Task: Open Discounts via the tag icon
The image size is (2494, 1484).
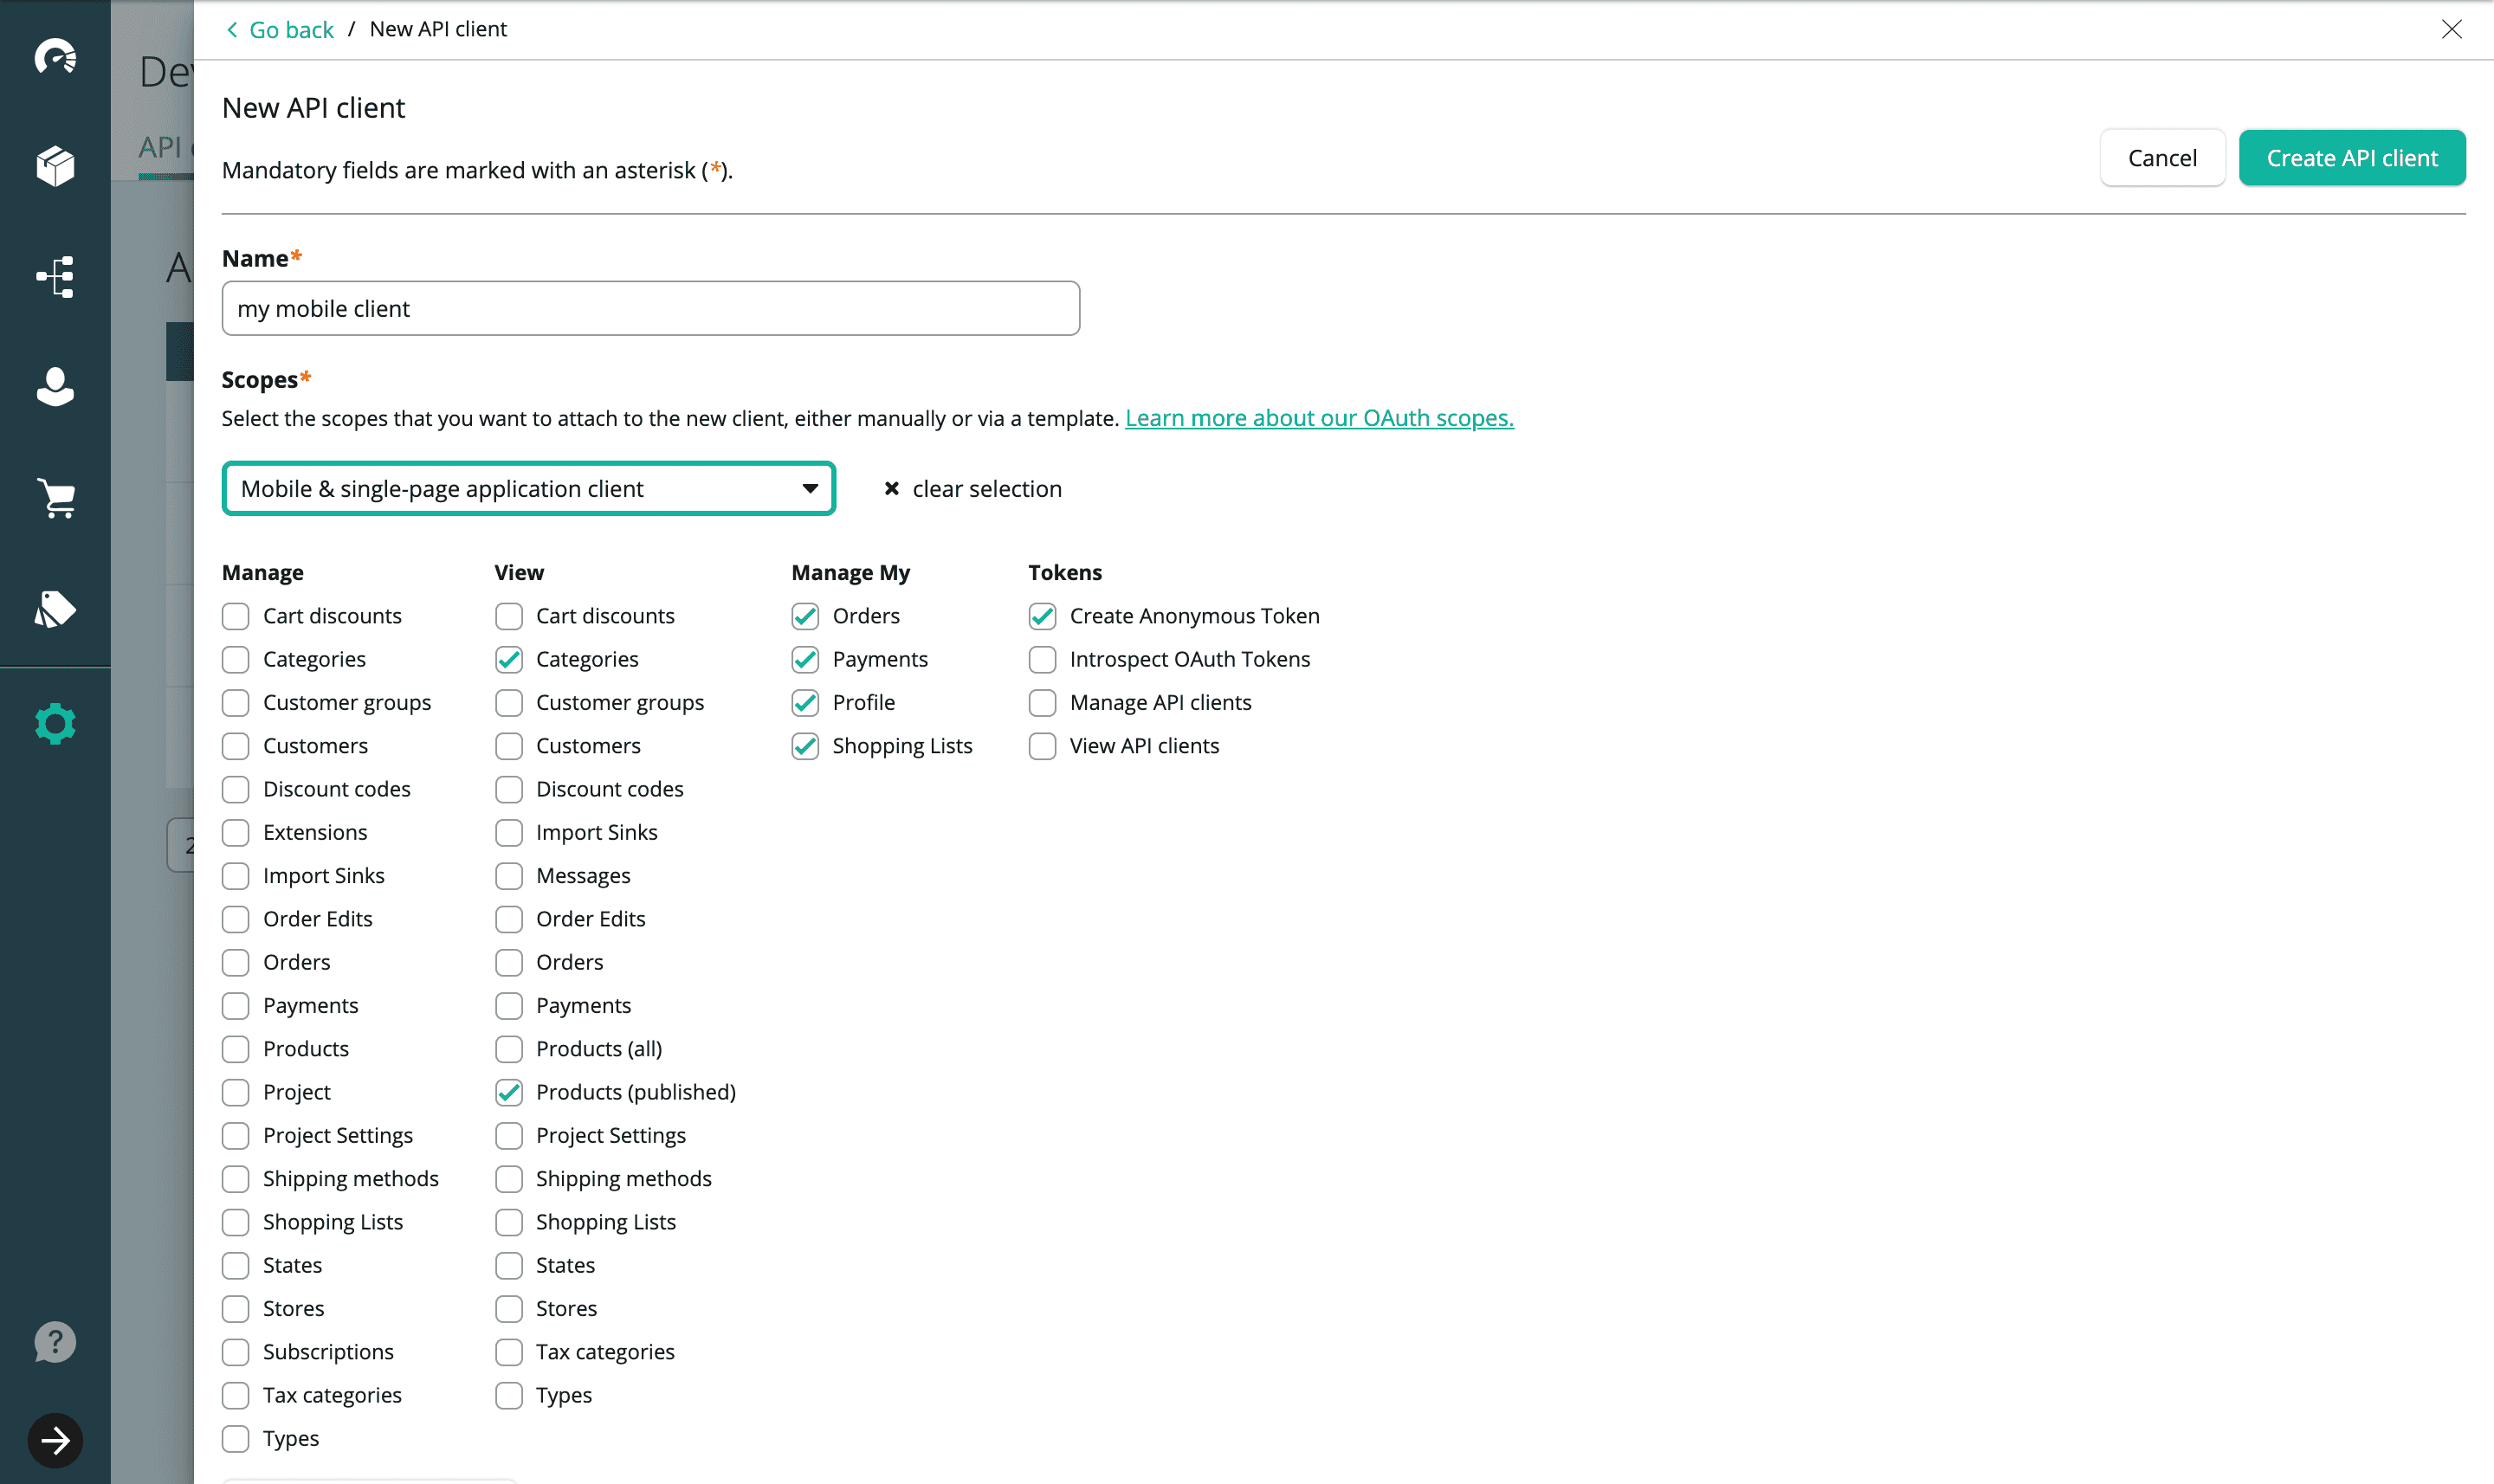Action: click(x=55, y=609)
